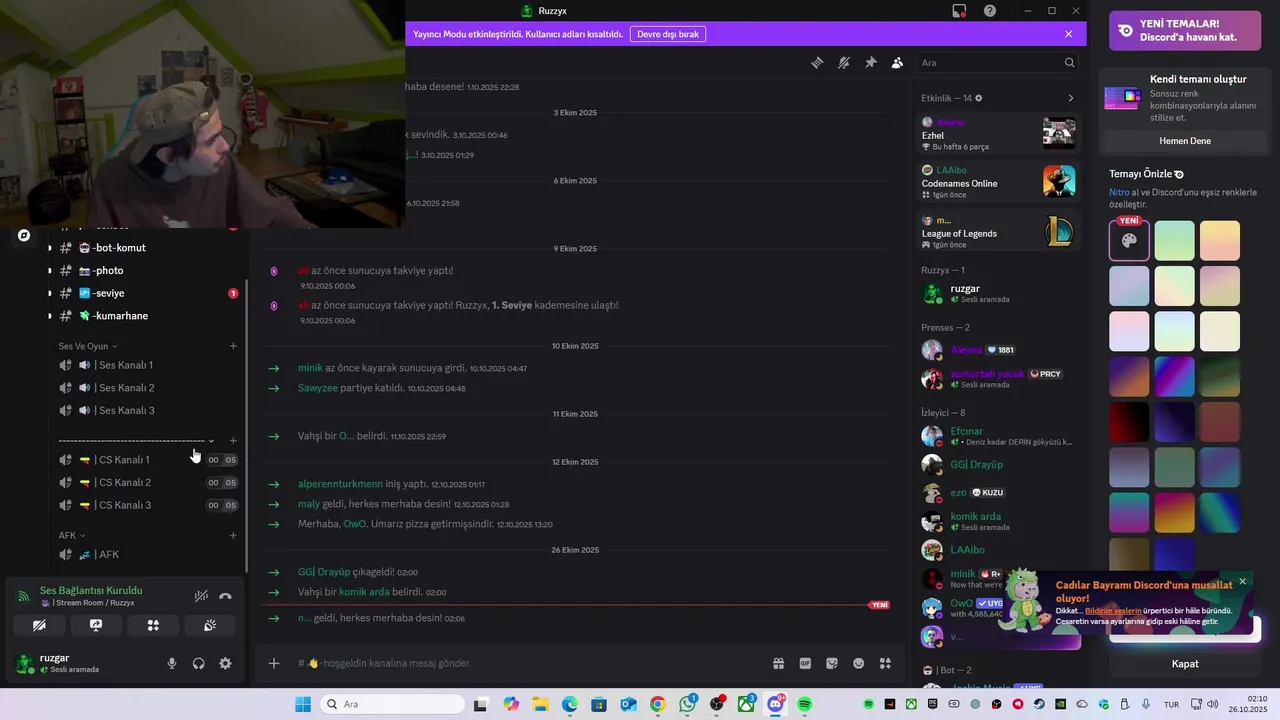Click the Nitro link in theme panel

pos(1119,192)
